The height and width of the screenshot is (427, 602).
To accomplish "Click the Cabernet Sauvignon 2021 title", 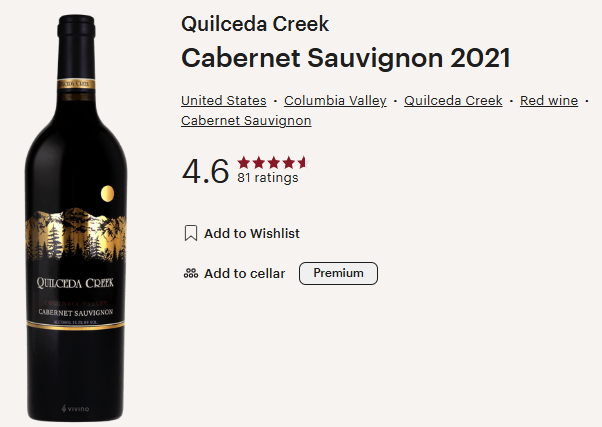I will click(346, 58).
